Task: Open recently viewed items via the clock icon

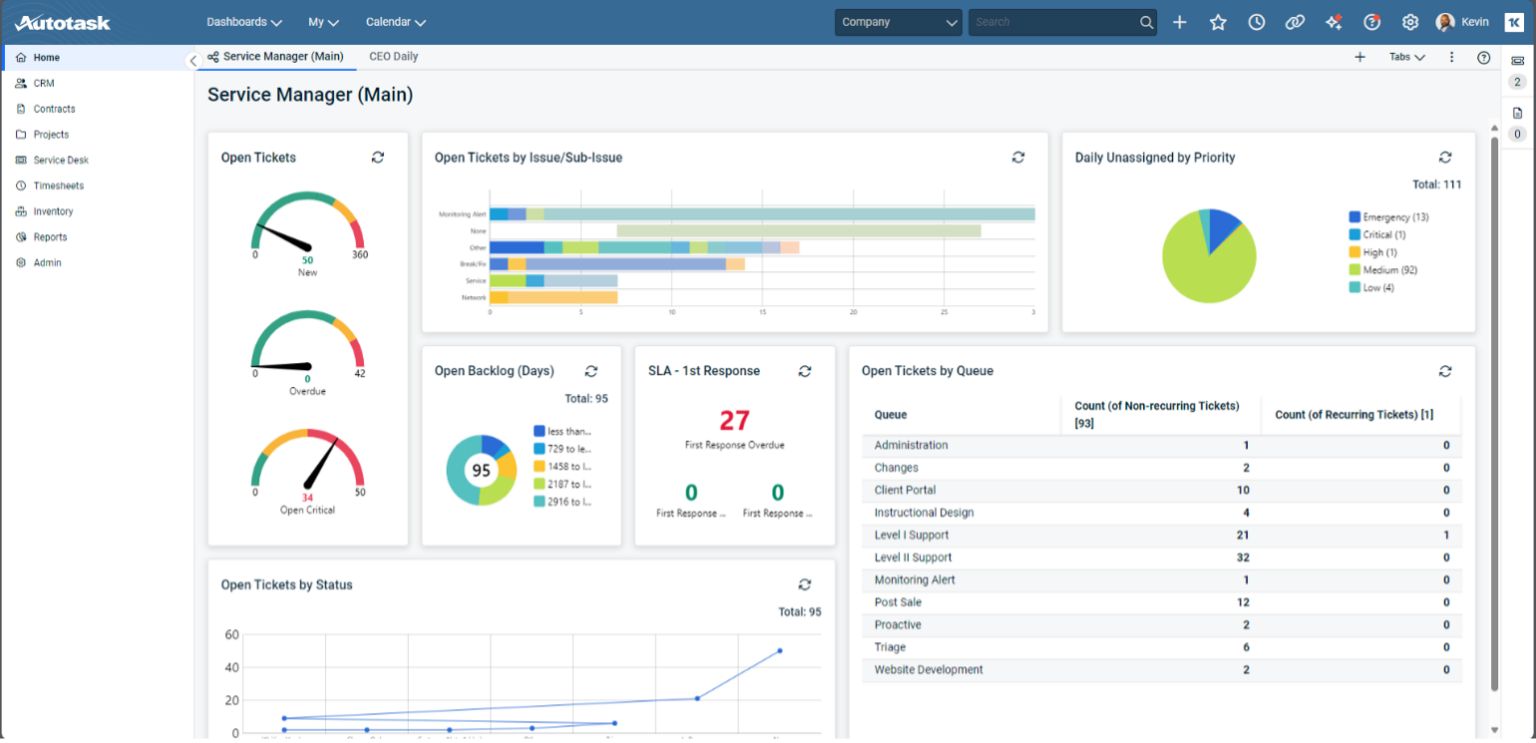Action: click(1256, 21)
